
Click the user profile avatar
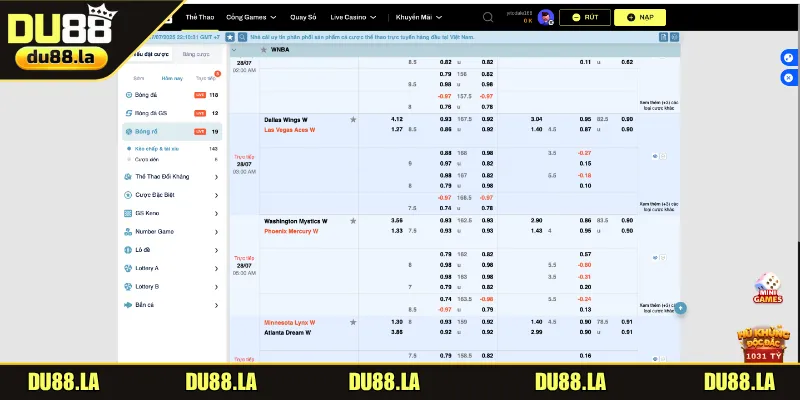[x=545, y=17]
